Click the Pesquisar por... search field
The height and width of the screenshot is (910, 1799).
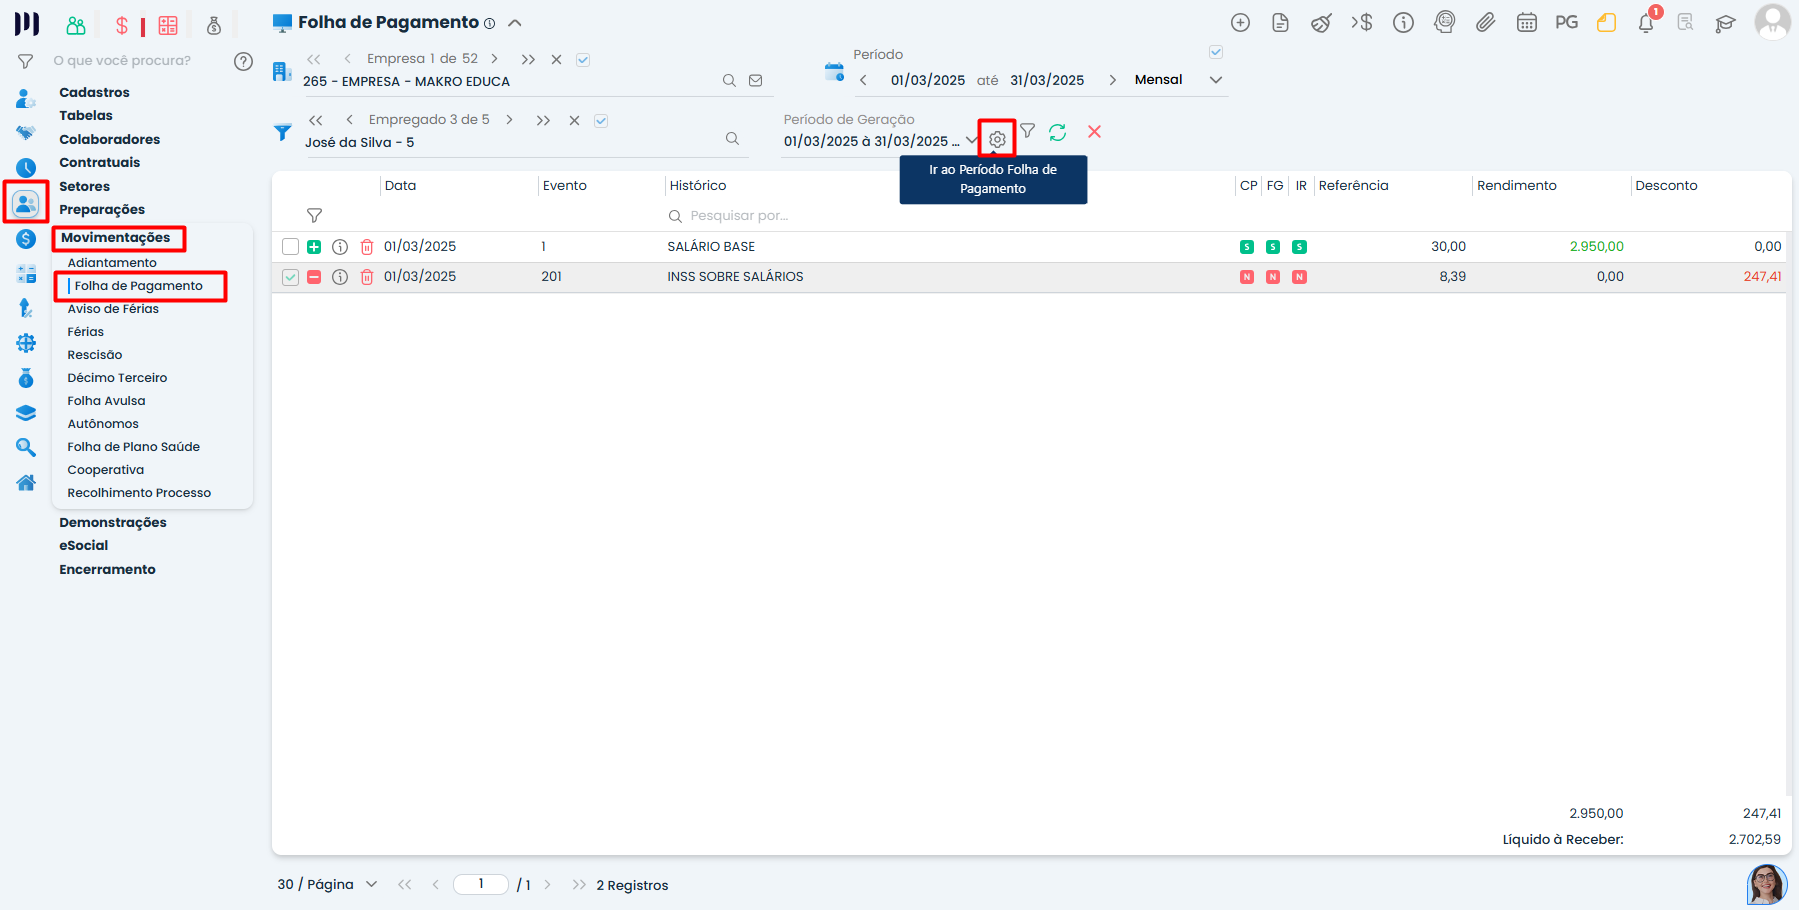[740, 216]
